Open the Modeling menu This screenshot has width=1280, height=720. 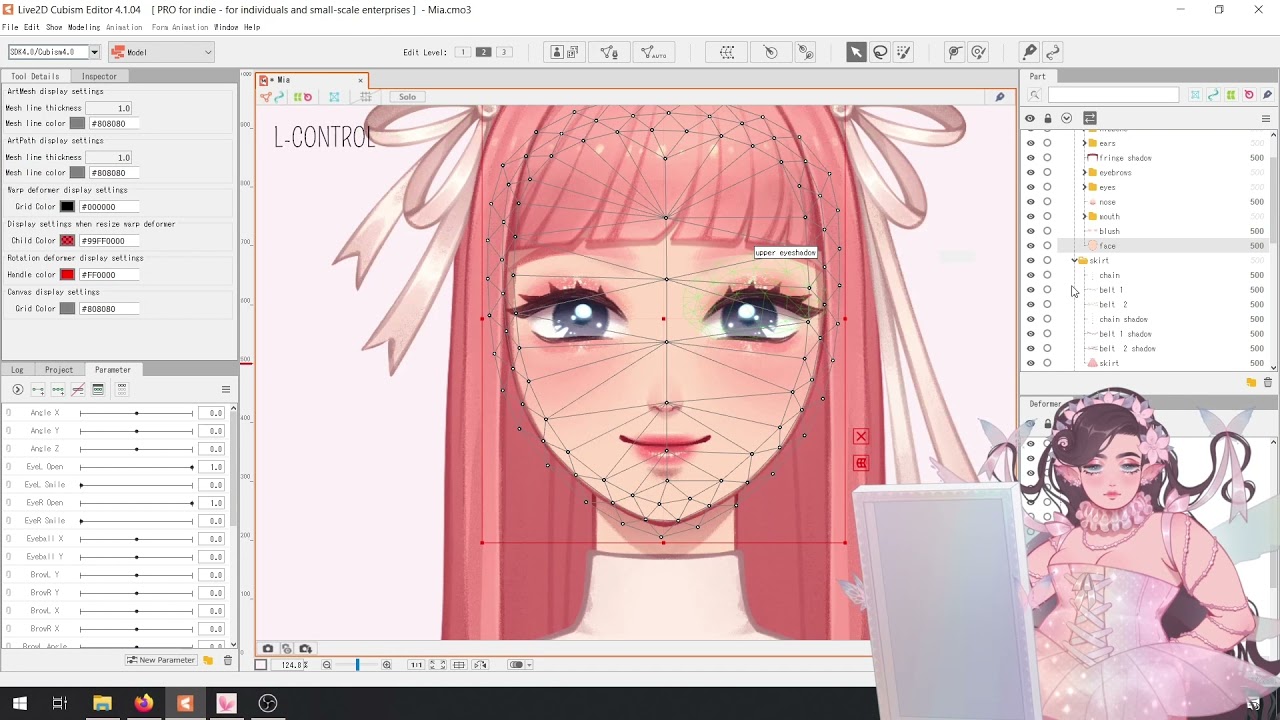(x=84, y=27)
